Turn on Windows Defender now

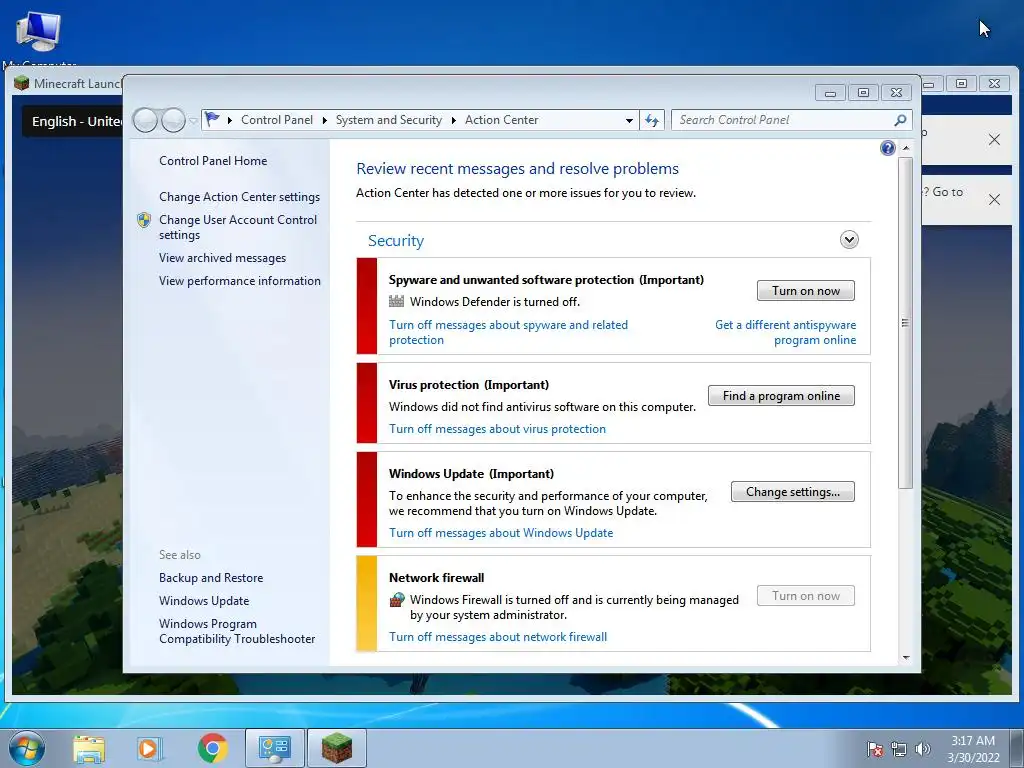[805, 291]
